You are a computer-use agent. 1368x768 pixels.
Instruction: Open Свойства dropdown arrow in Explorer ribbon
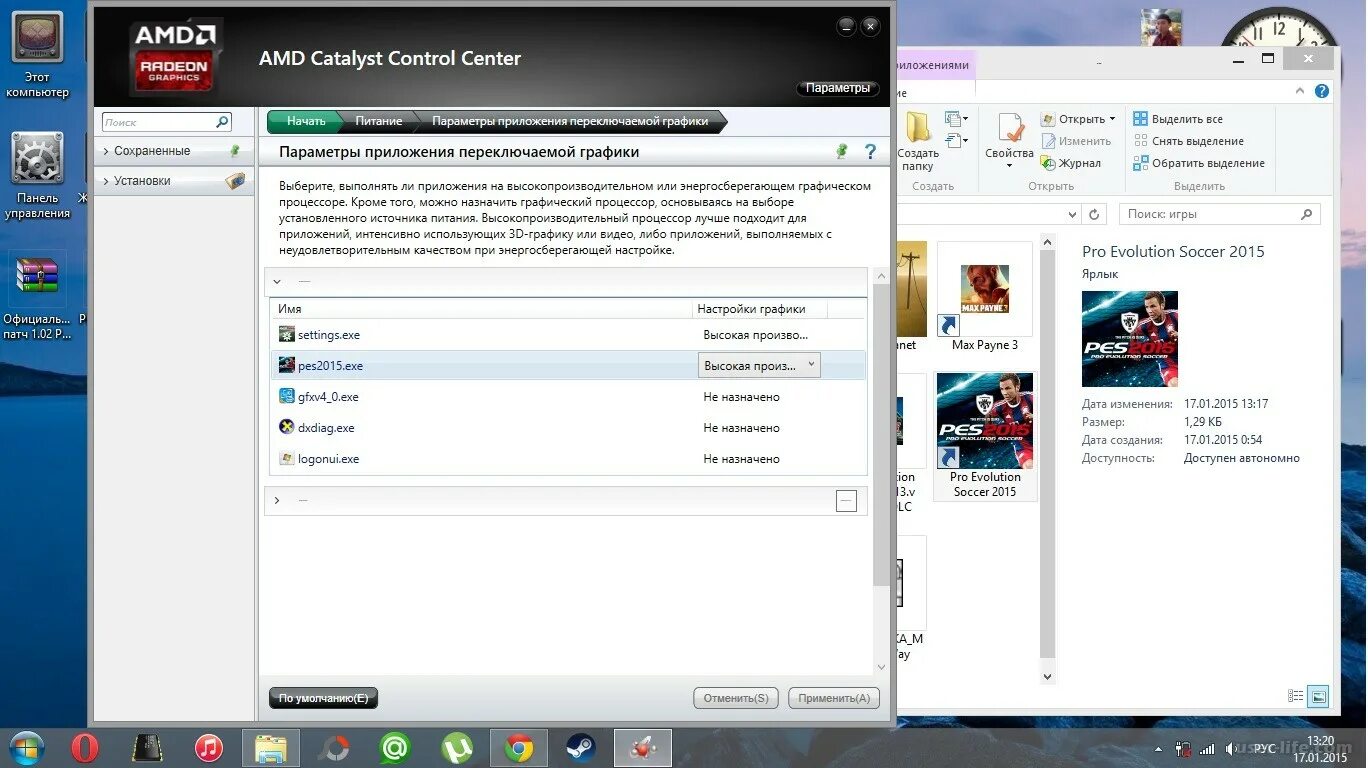tap(1010, 165)
